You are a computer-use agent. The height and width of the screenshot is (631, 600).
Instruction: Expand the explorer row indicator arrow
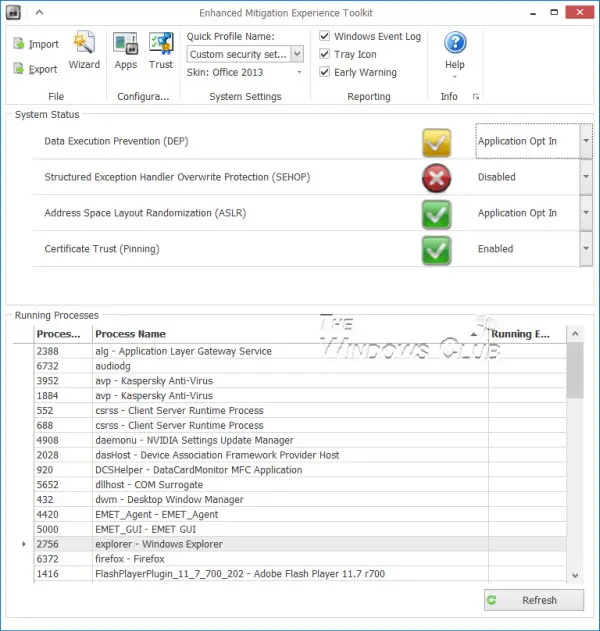(x=24, y=544)
